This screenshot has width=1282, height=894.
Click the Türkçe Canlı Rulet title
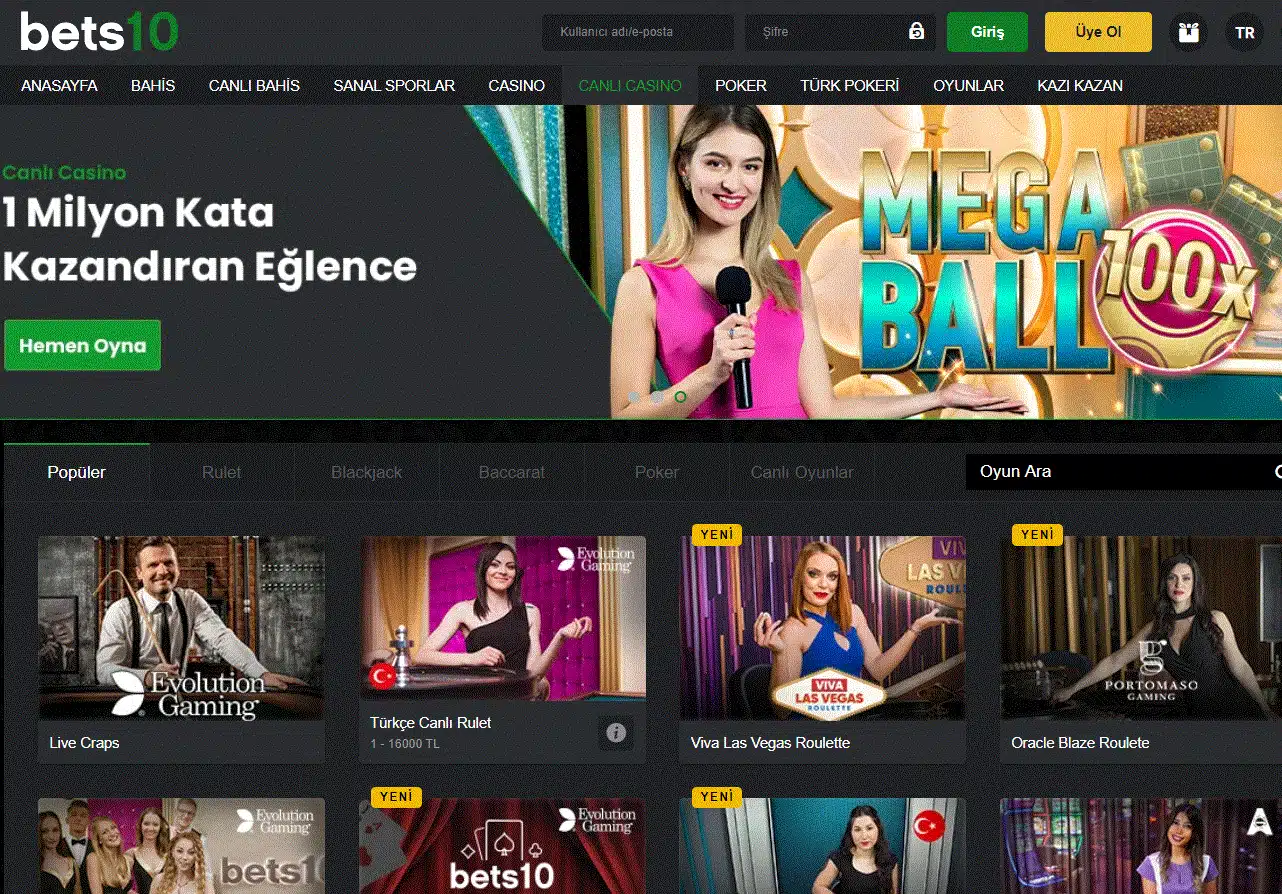(430, 722)
